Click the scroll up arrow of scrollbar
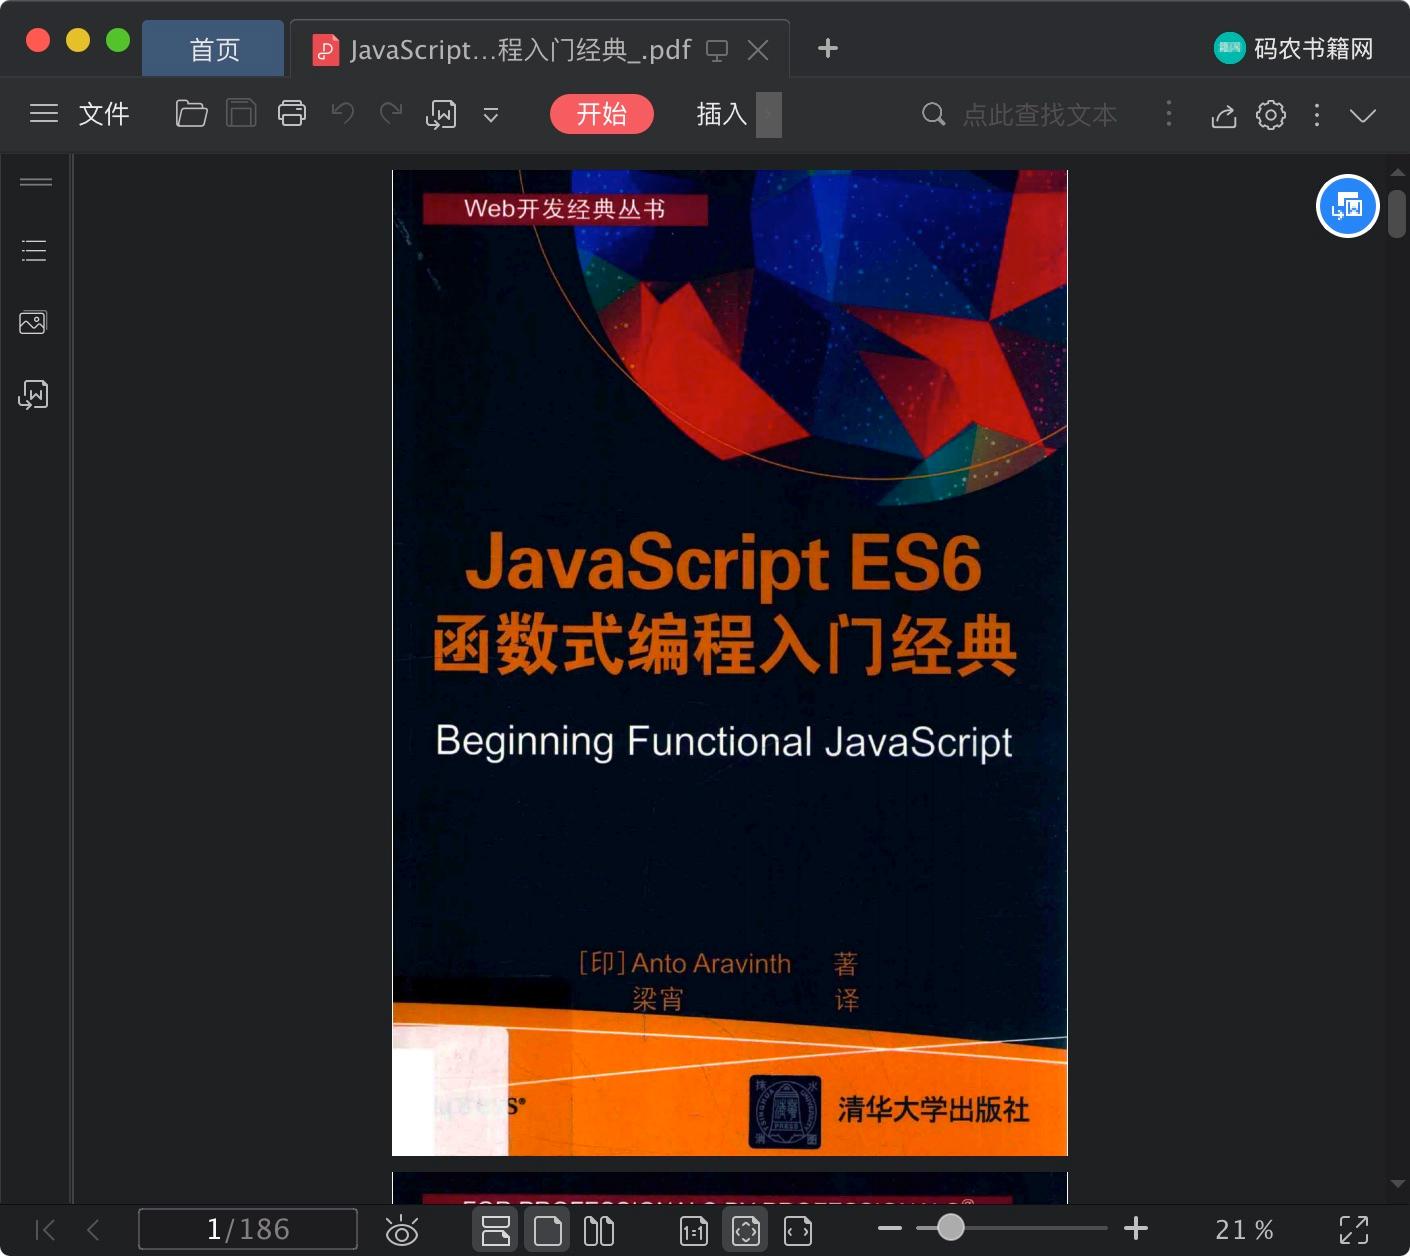This screenshot has width=1410, height=1256. point(1397,172)
